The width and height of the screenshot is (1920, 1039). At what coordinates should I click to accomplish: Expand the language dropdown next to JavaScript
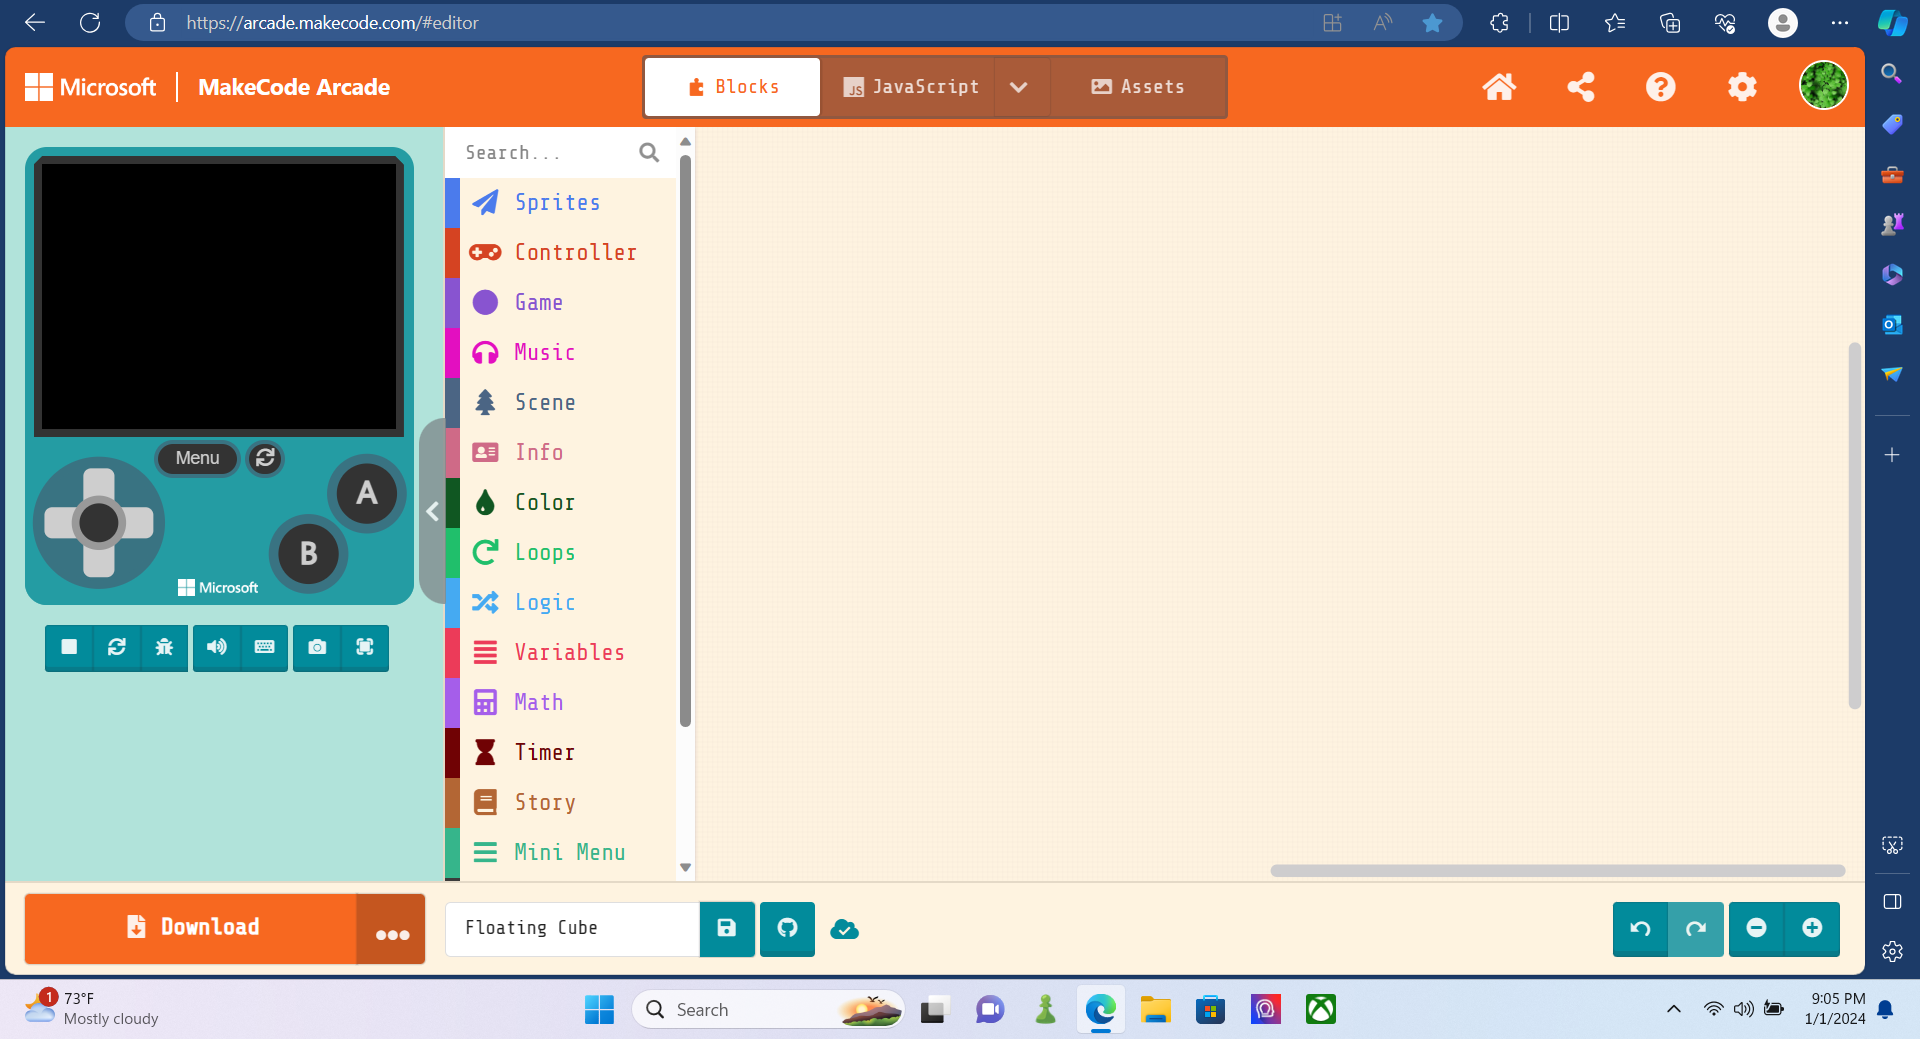[x=1019, y=87]
